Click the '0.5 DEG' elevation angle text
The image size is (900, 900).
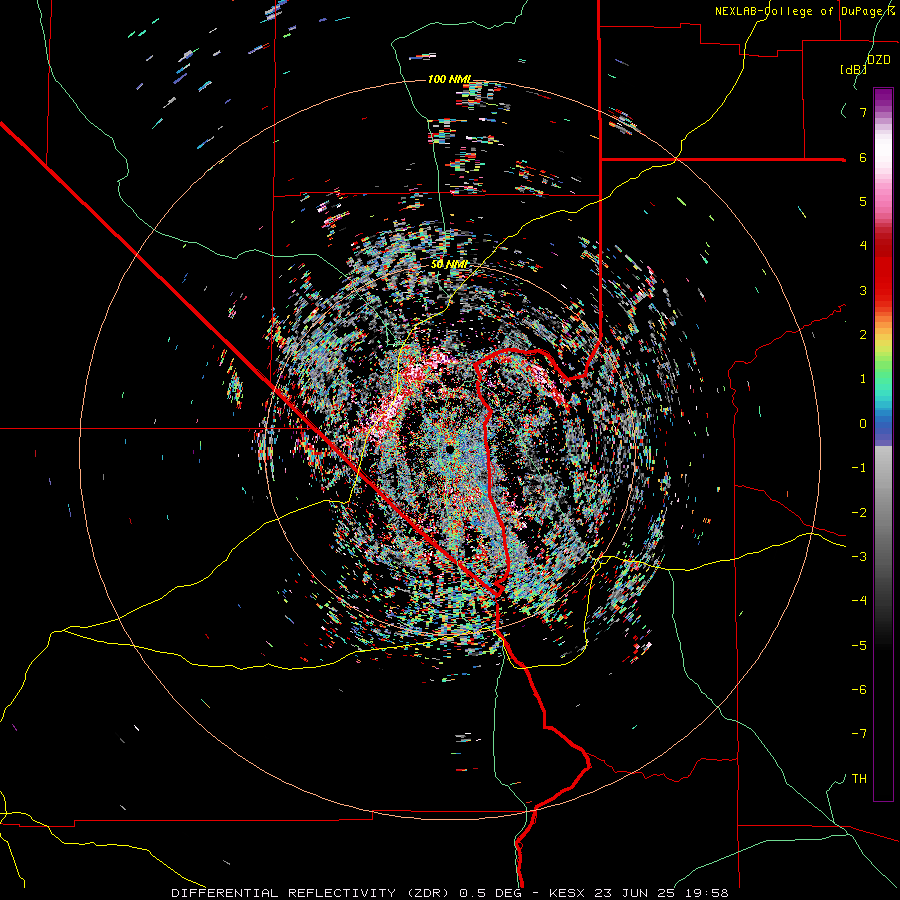tap(491, 893)
